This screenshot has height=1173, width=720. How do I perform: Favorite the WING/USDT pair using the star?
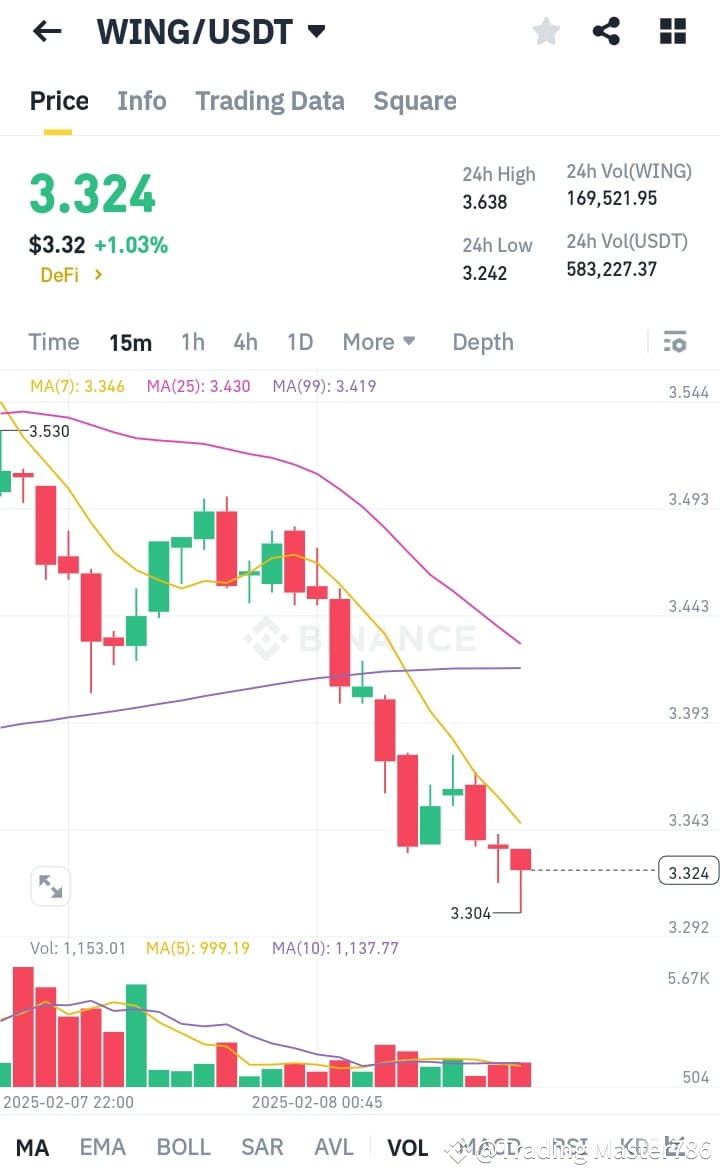[x=546, y=31]
